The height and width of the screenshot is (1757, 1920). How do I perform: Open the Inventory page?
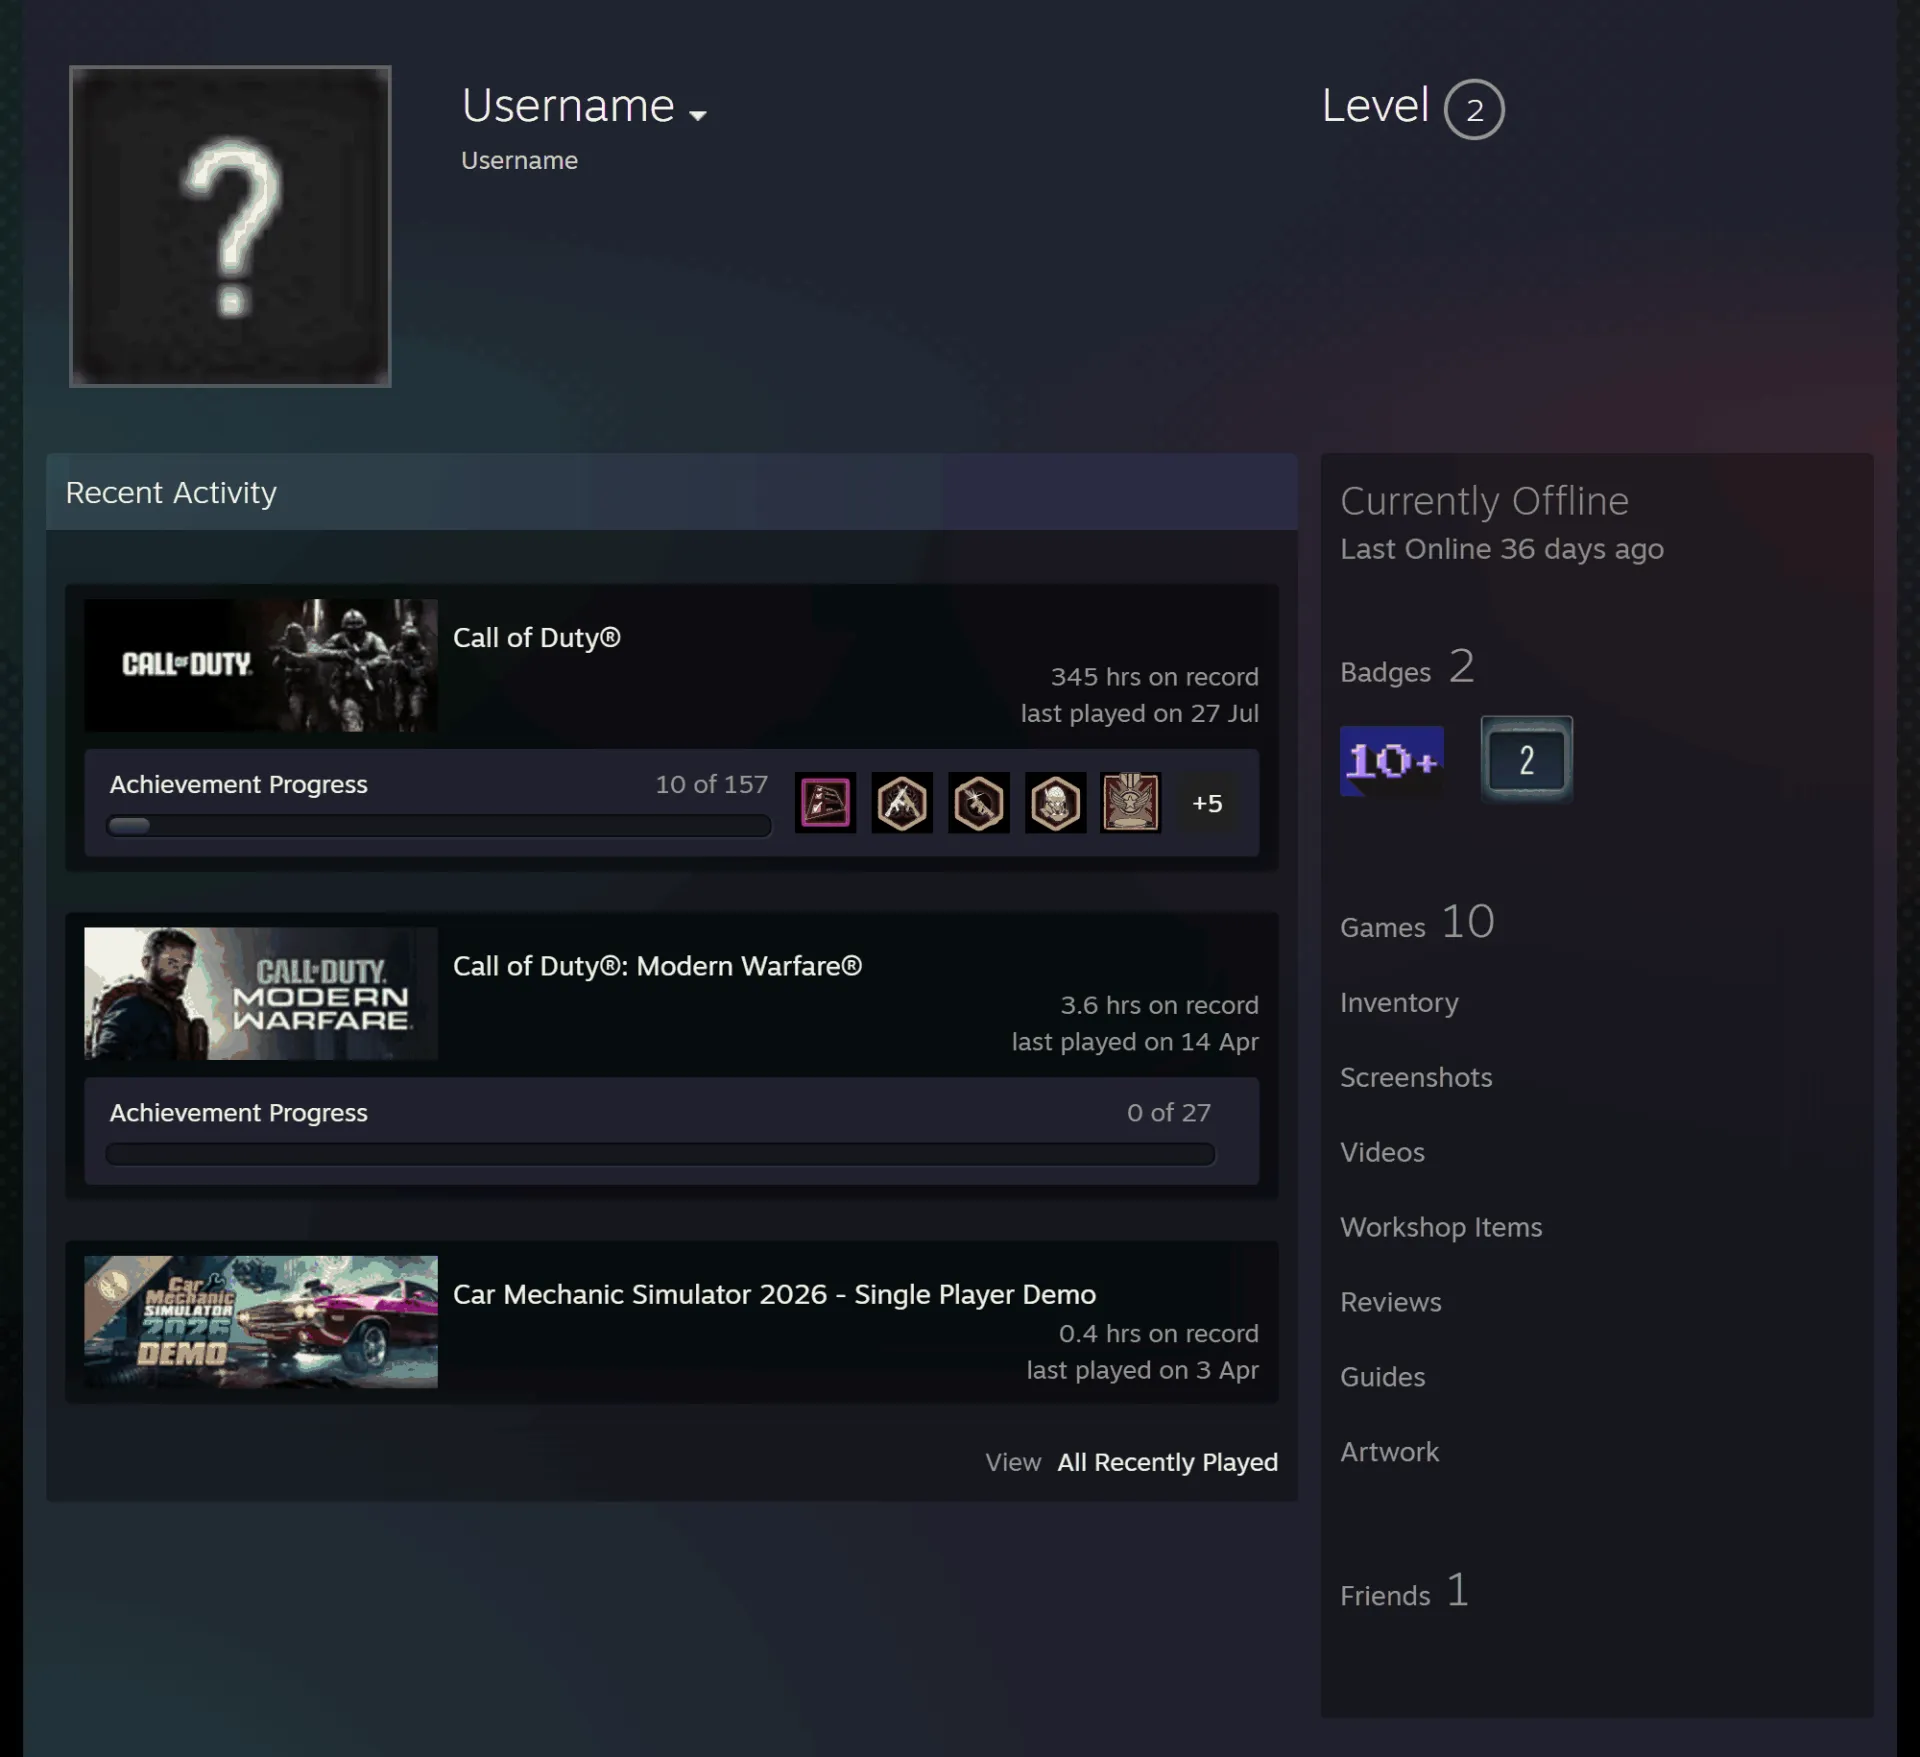(1399, 1002)
